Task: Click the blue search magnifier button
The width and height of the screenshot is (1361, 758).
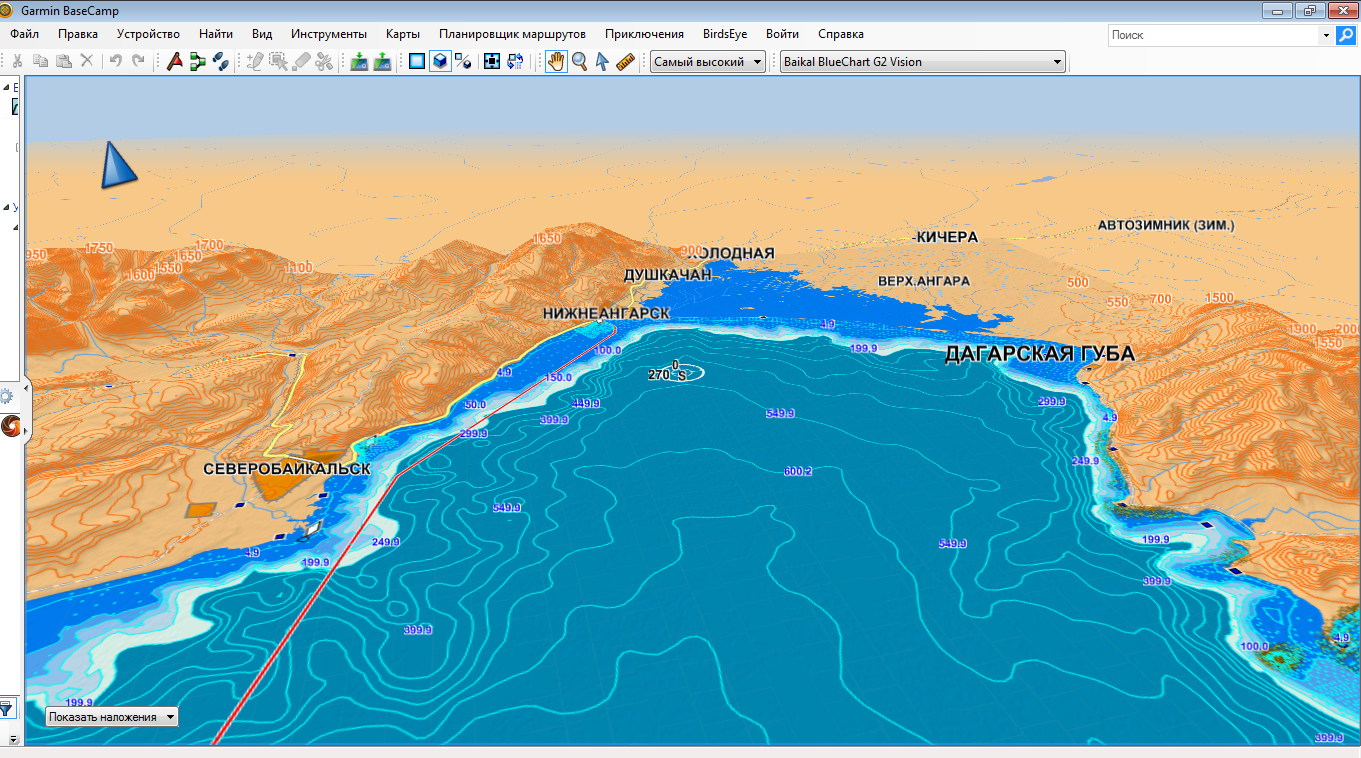Action: pos(1346,35)
